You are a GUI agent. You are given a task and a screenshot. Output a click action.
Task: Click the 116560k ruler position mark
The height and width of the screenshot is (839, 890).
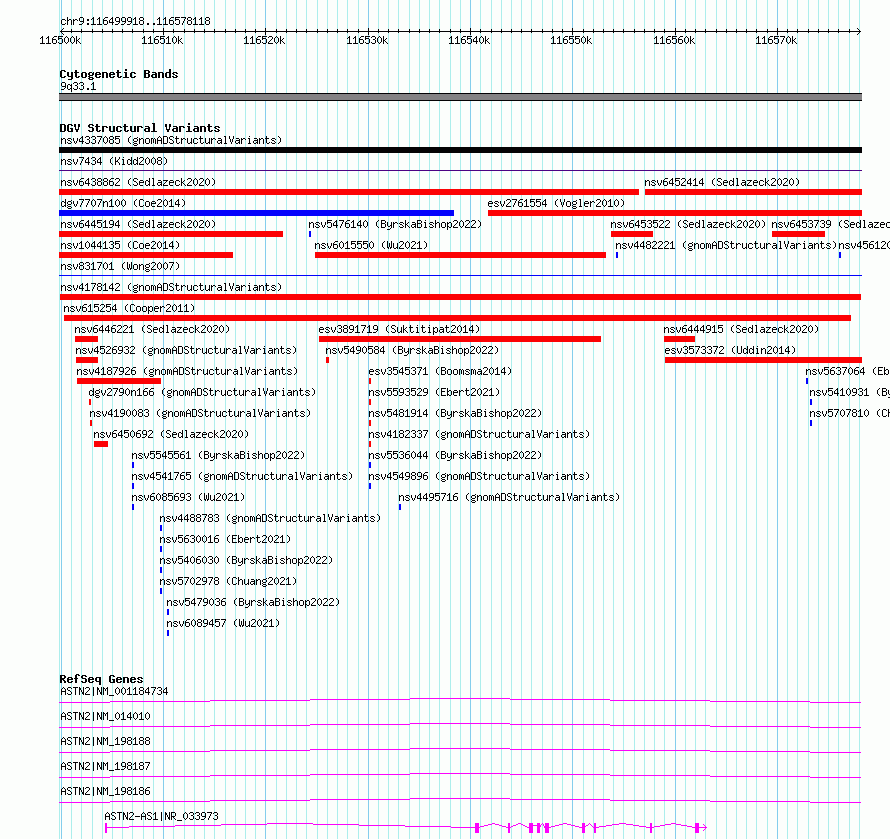point(674,40)
